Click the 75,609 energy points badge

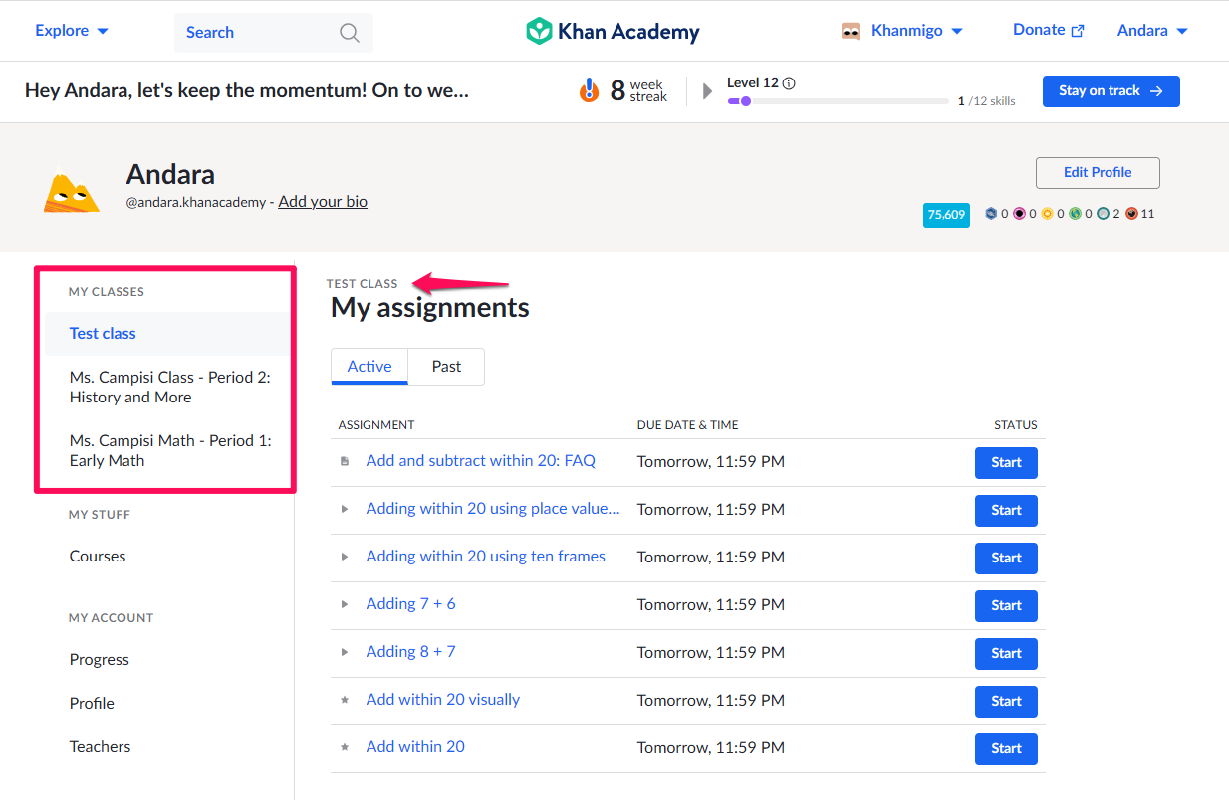[x=946, y=214]
